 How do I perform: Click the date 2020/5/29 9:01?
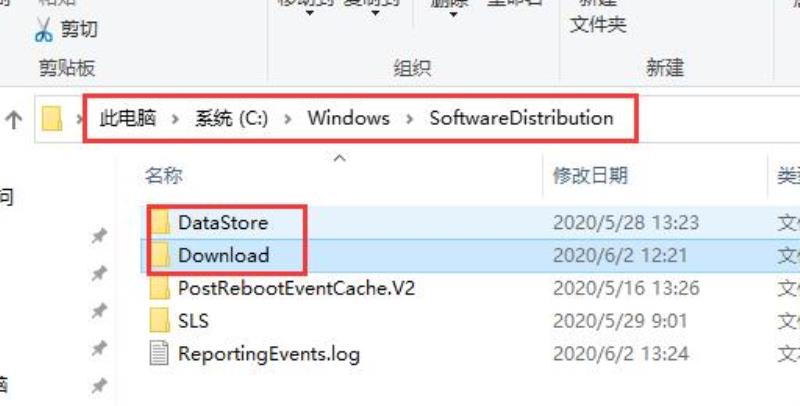pyautogui.click(x=620, y=321)
